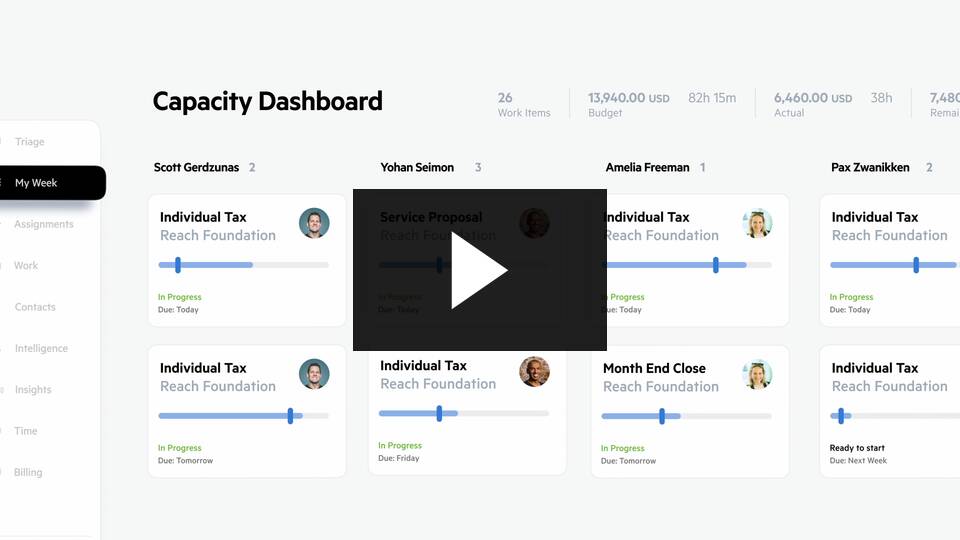Click Scott Gerdzunas avatar on top card

[x=314, y=223]
